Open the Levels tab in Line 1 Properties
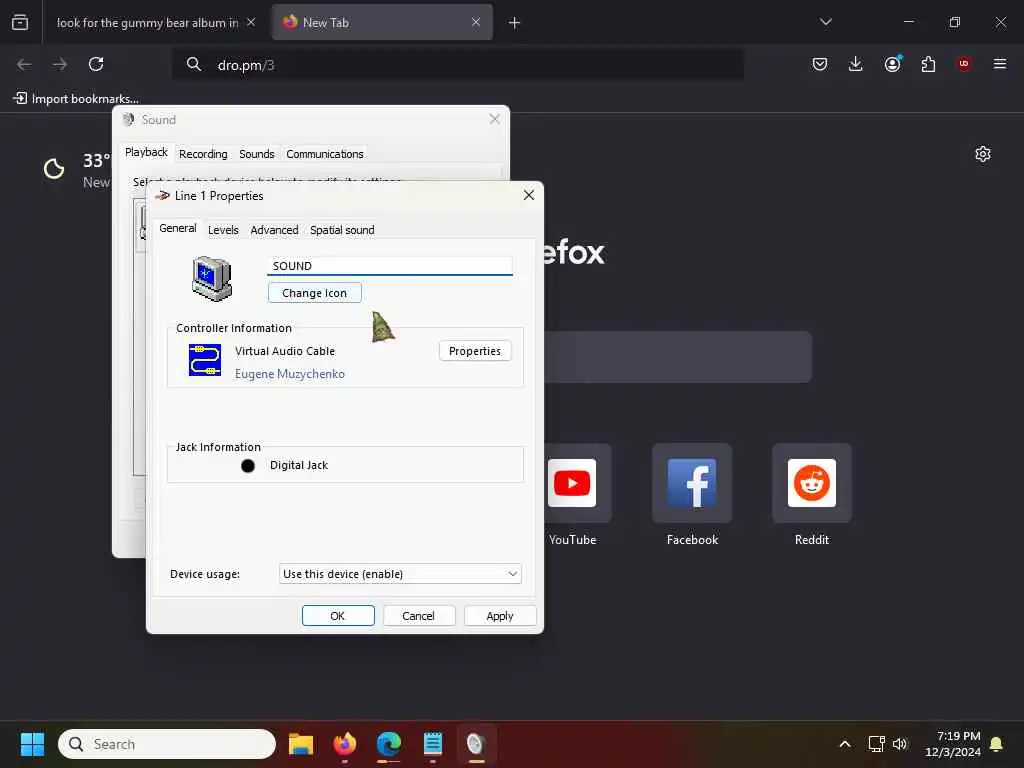1024x768 pixels. coord(223,230)
